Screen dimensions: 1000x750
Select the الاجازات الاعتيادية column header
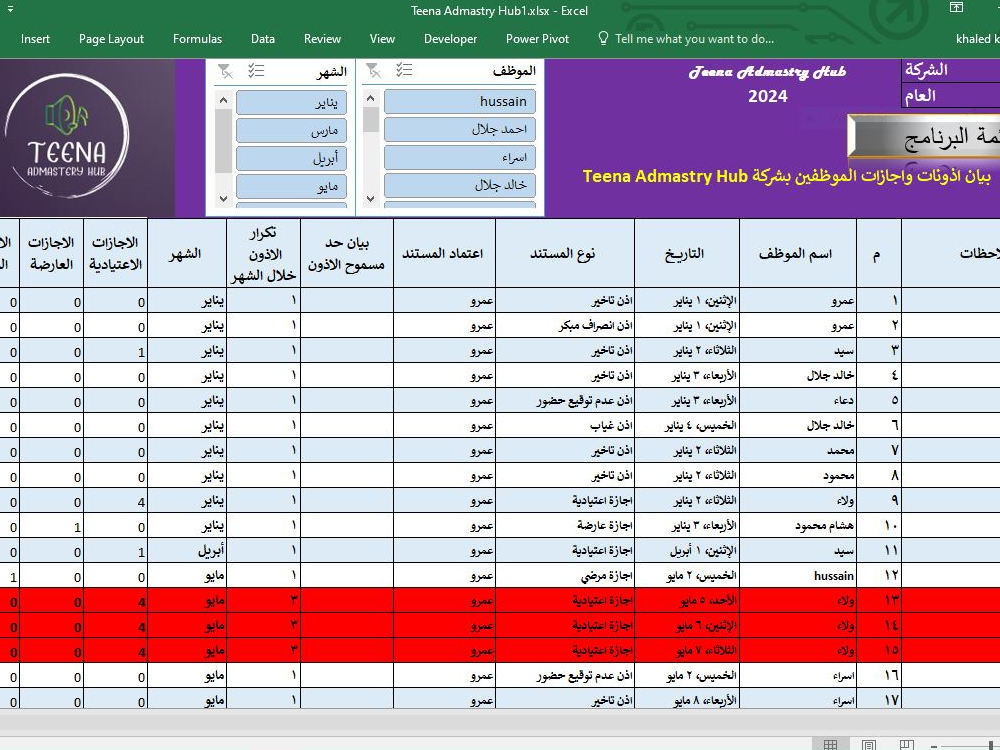115,253
